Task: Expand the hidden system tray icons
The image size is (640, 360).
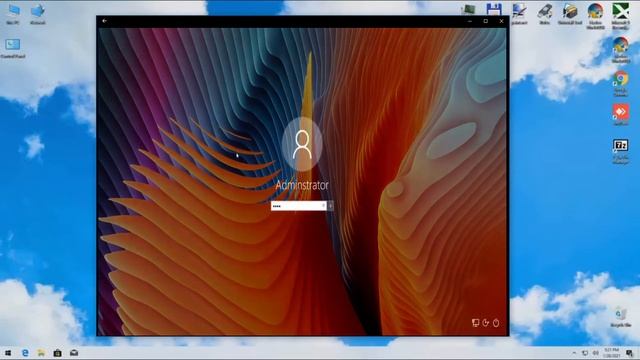Action: tap(574, 353)
